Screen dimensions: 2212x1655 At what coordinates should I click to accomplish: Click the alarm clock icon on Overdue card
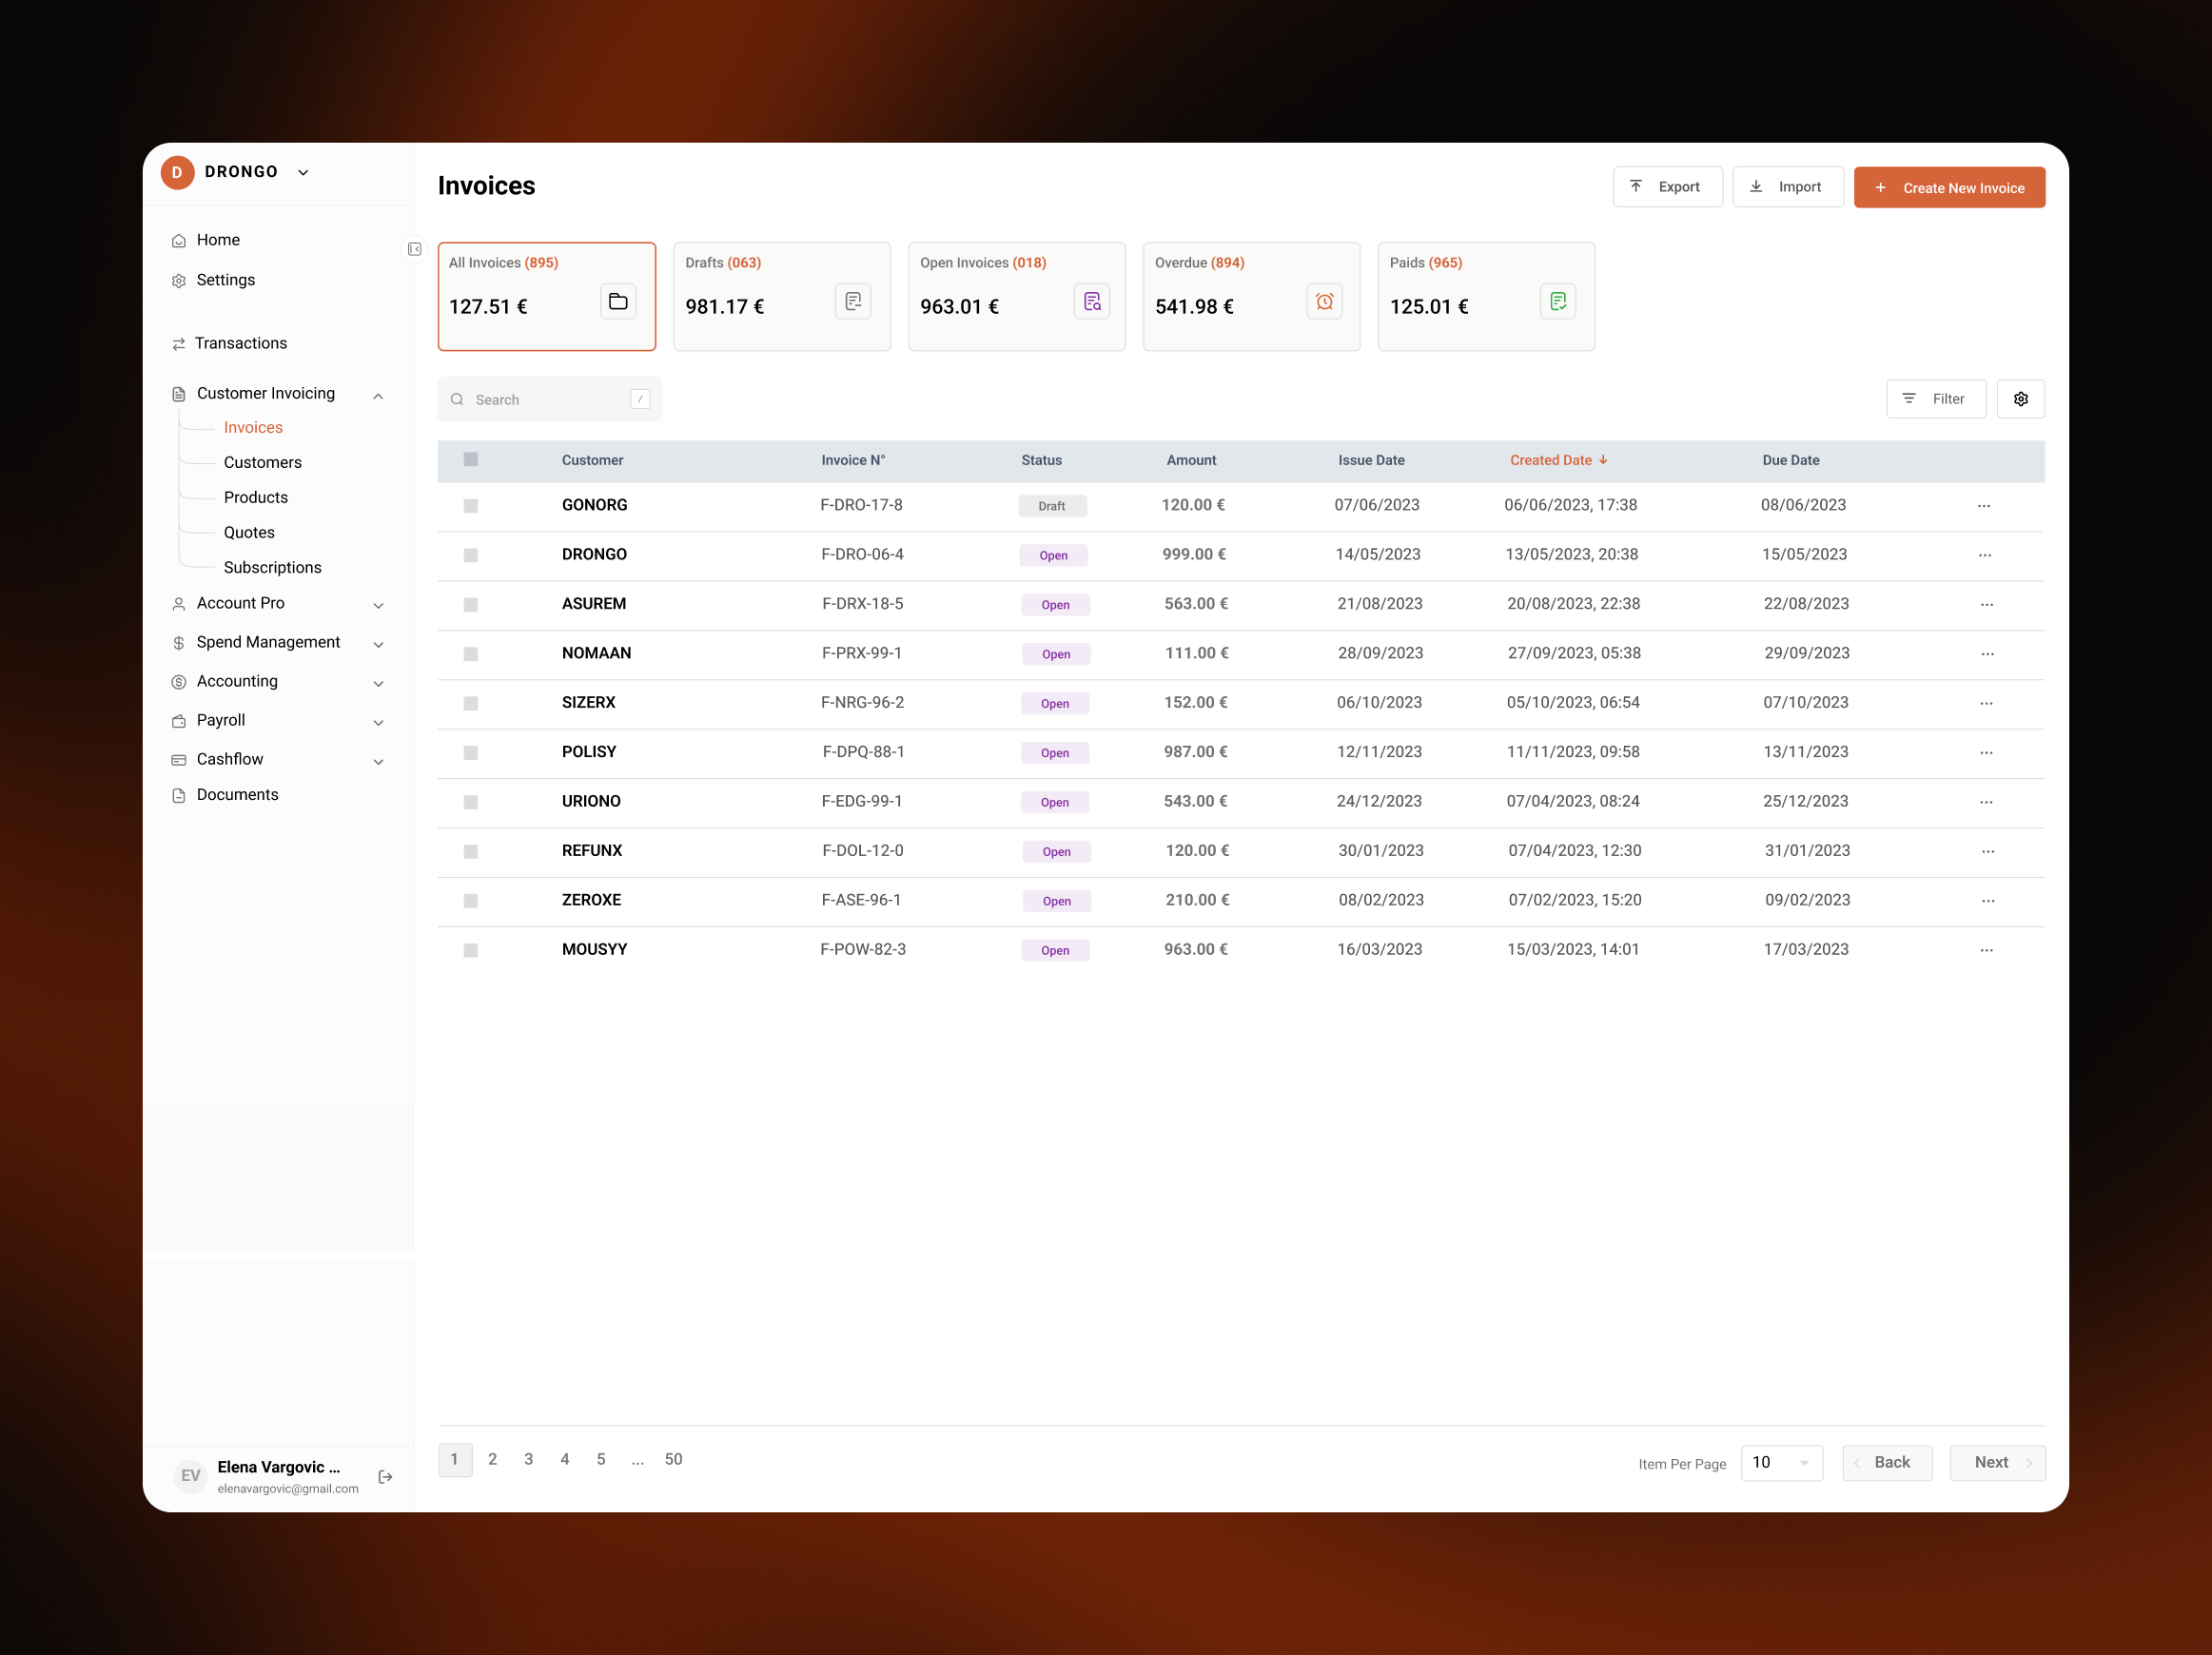1324,302
